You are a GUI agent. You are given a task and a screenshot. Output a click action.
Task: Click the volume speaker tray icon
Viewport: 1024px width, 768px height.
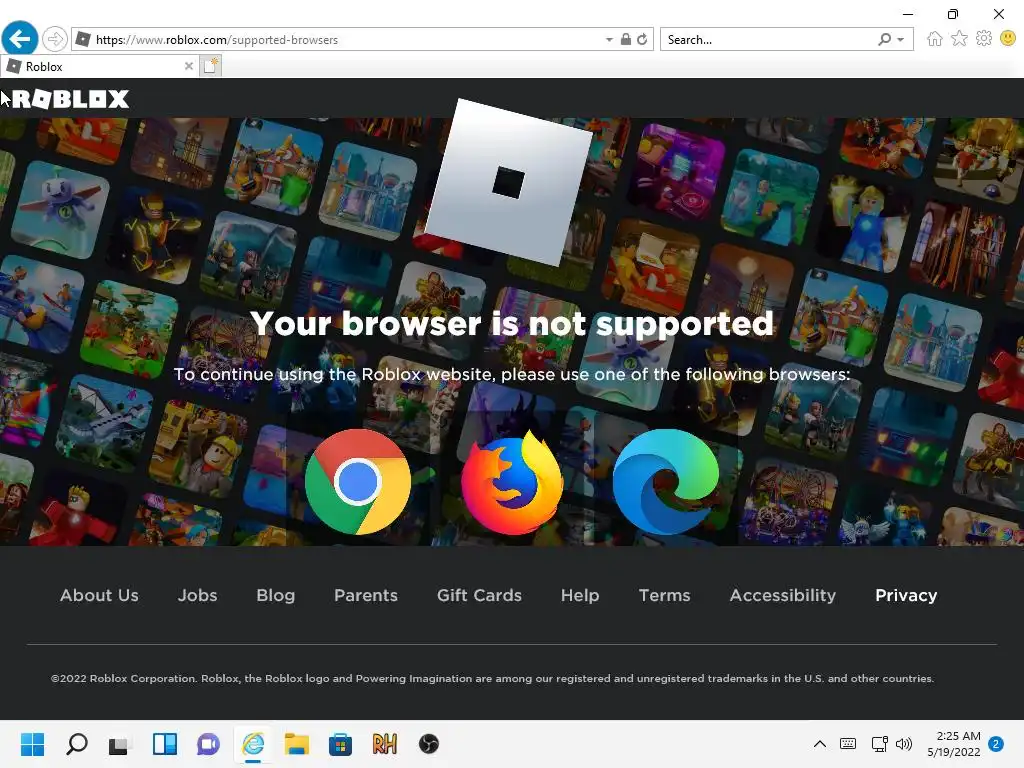pyautogui.click(x=904, y=744)
